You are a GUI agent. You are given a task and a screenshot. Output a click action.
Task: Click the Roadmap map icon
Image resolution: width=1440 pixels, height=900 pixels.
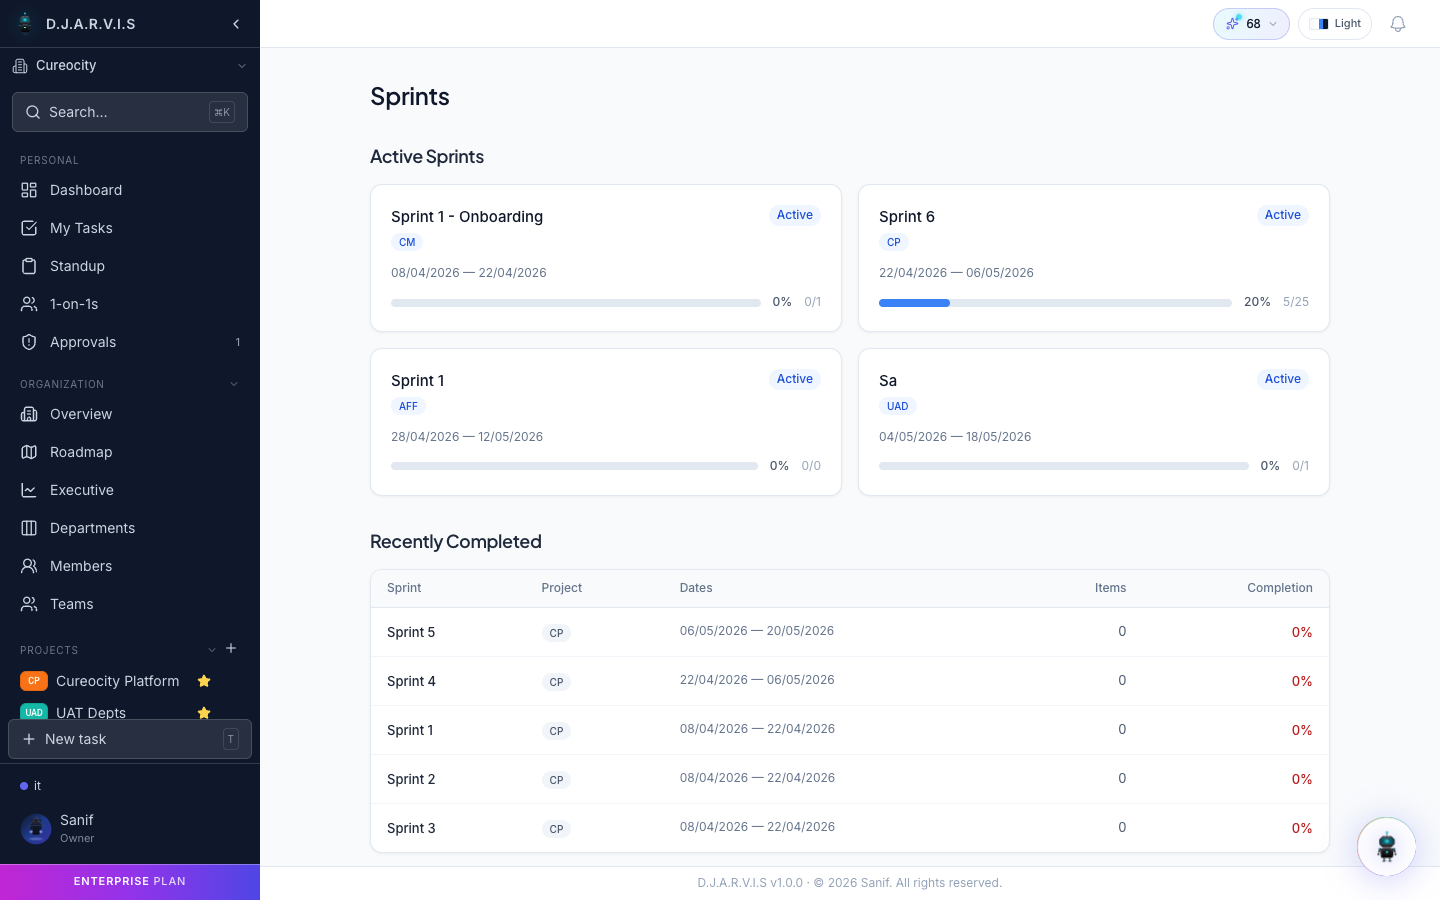point(29,452)
